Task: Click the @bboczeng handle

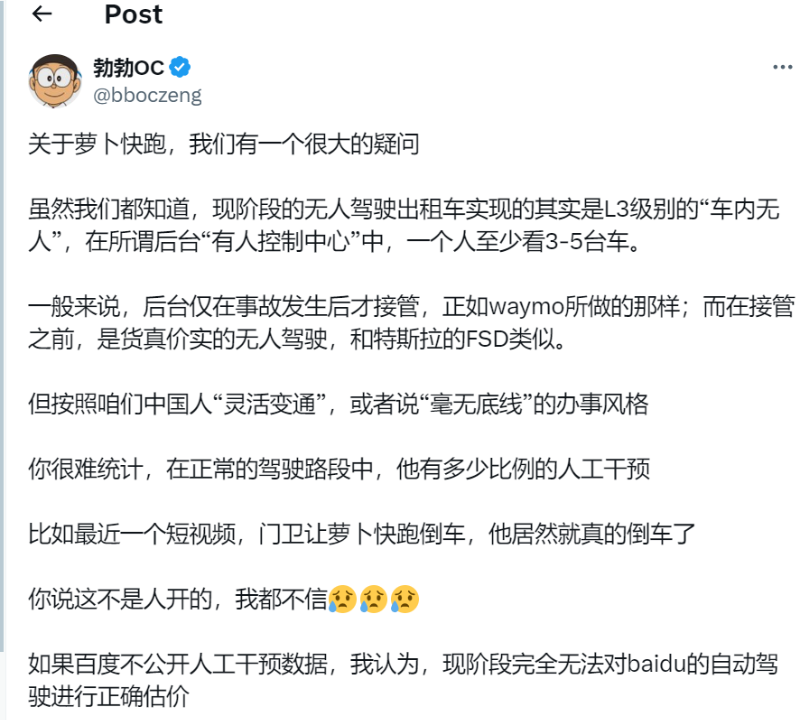Action: 147,95
